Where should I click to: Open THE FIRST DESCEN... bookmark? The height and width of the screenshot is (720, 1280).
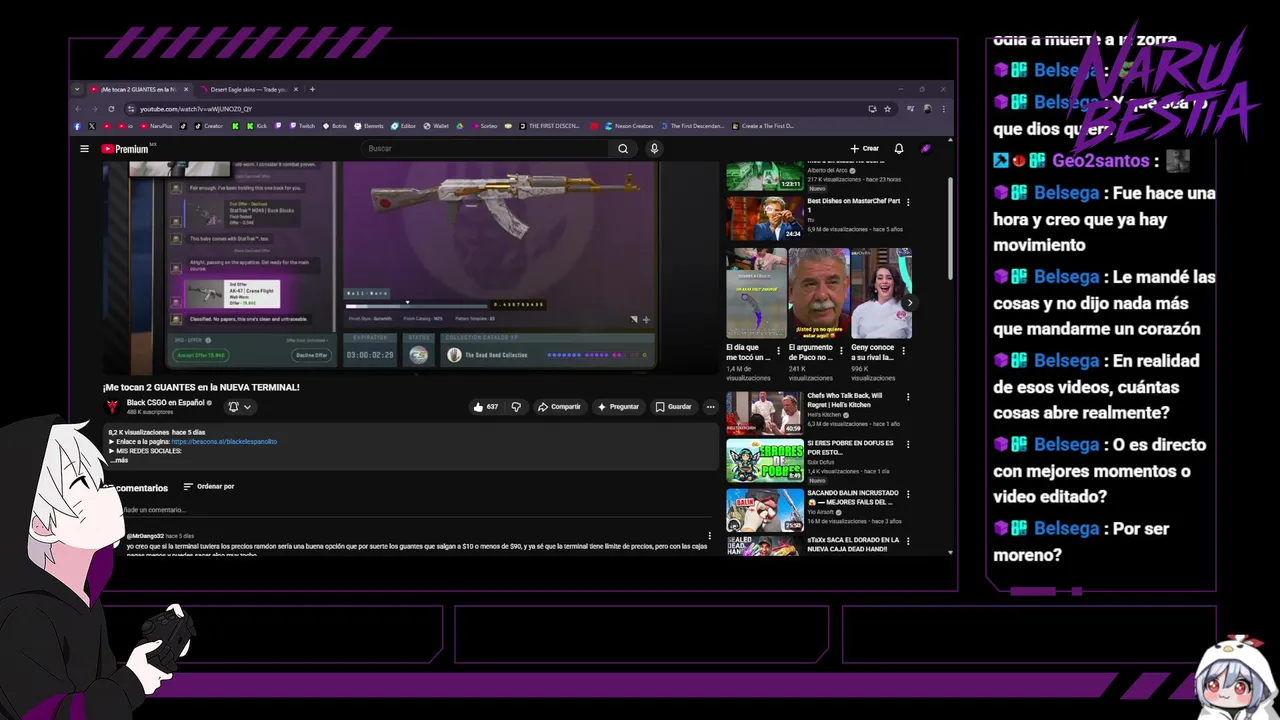548,126
